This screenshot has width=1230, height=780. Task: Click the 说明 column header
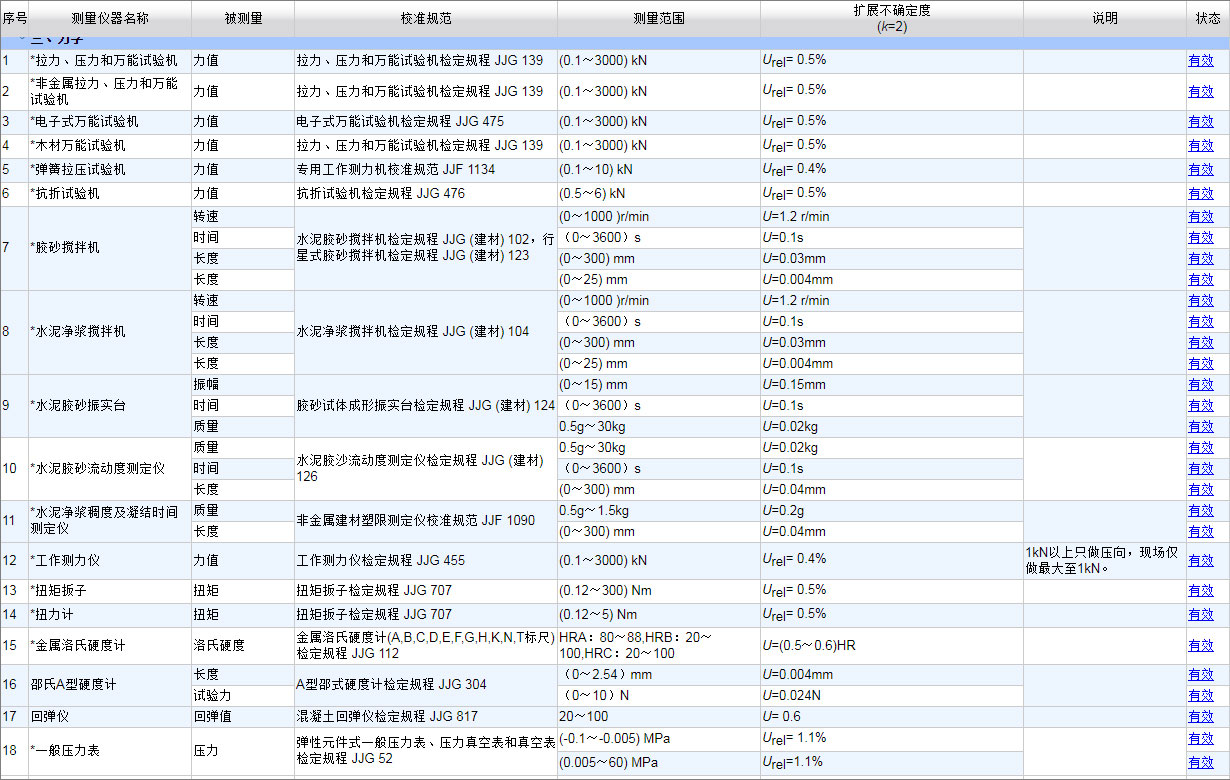tap(1104, 19)
